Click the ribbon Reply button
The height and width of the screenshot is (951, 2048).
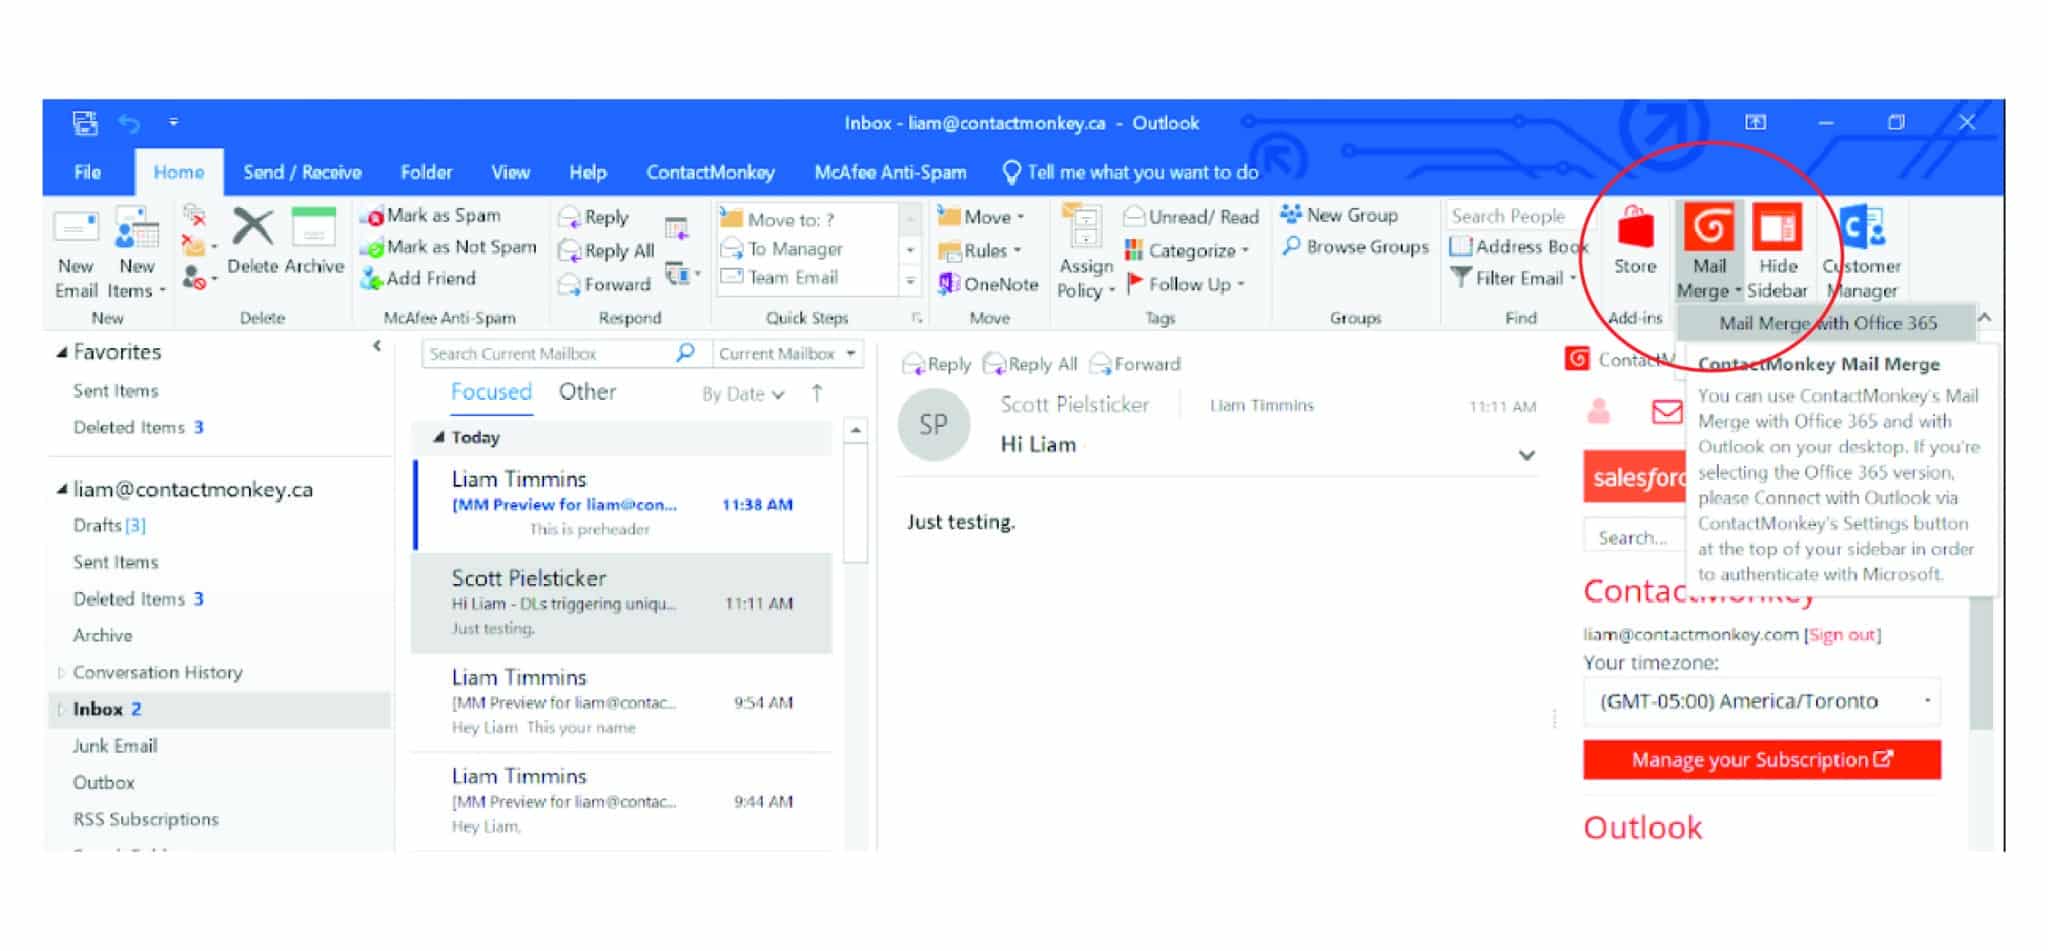click(594, 217)
